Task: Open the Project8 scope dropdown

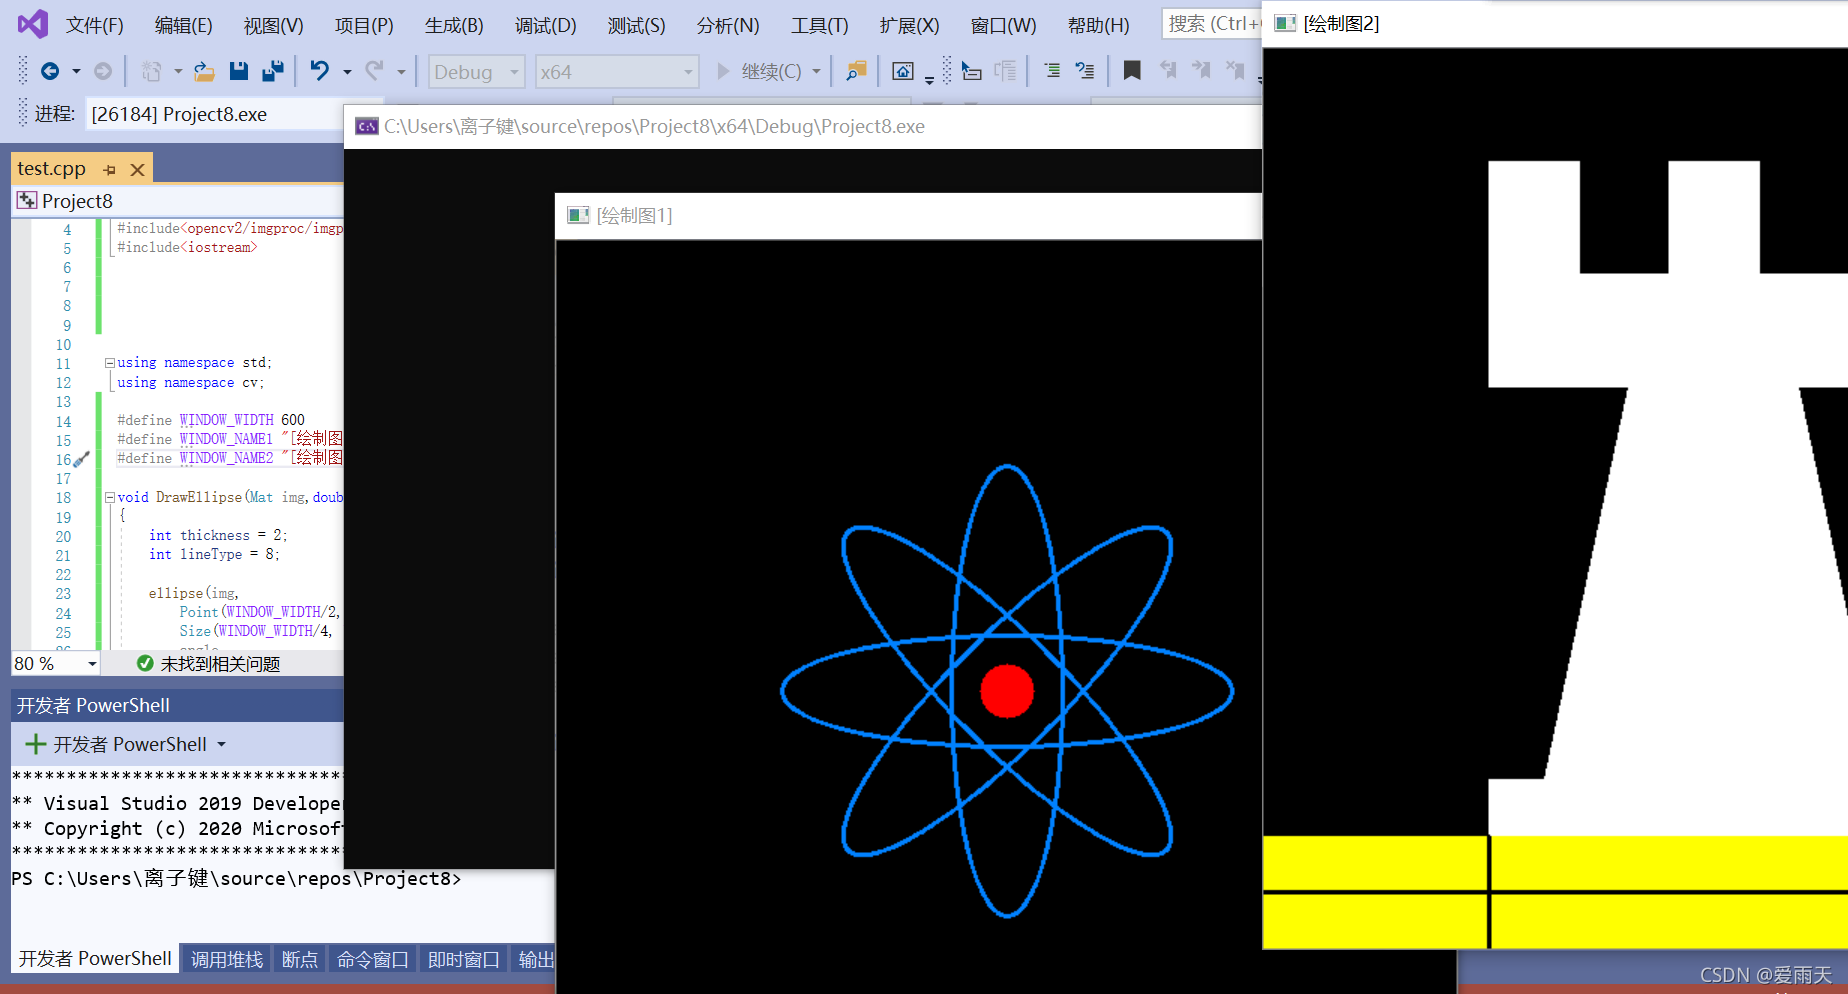Action: 178,201
